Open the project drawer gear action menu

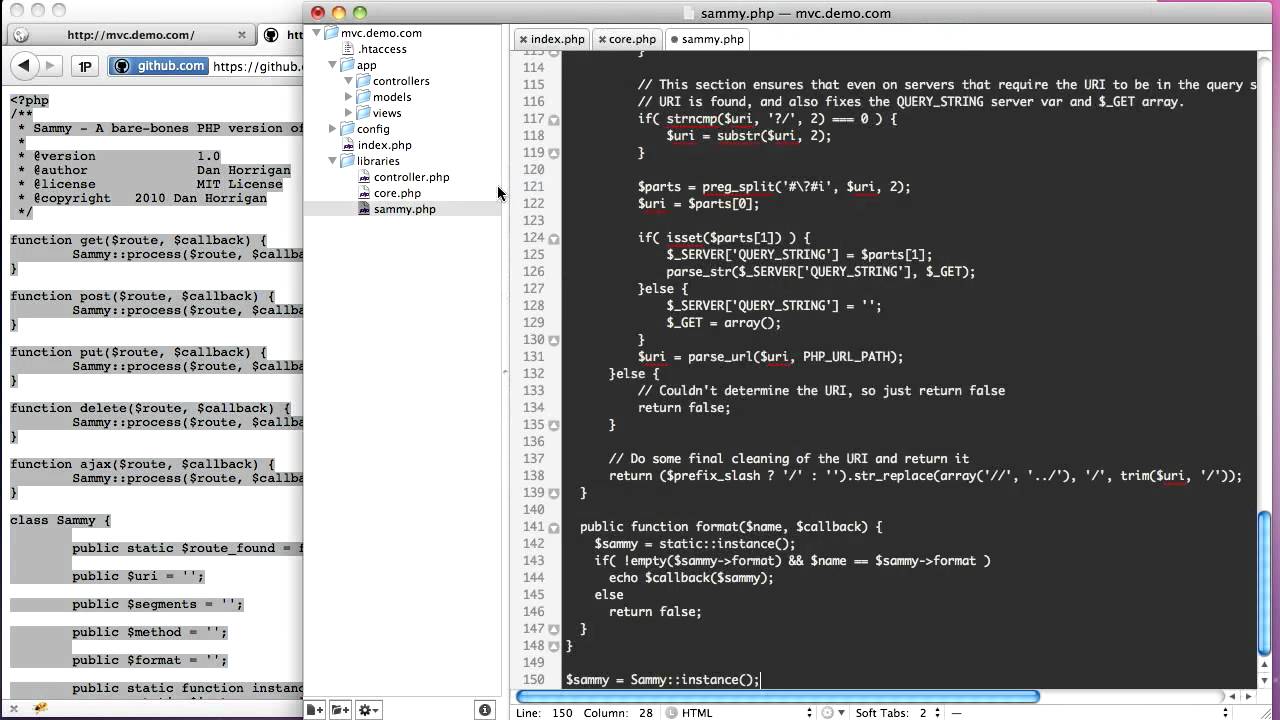tap(368, 710)
